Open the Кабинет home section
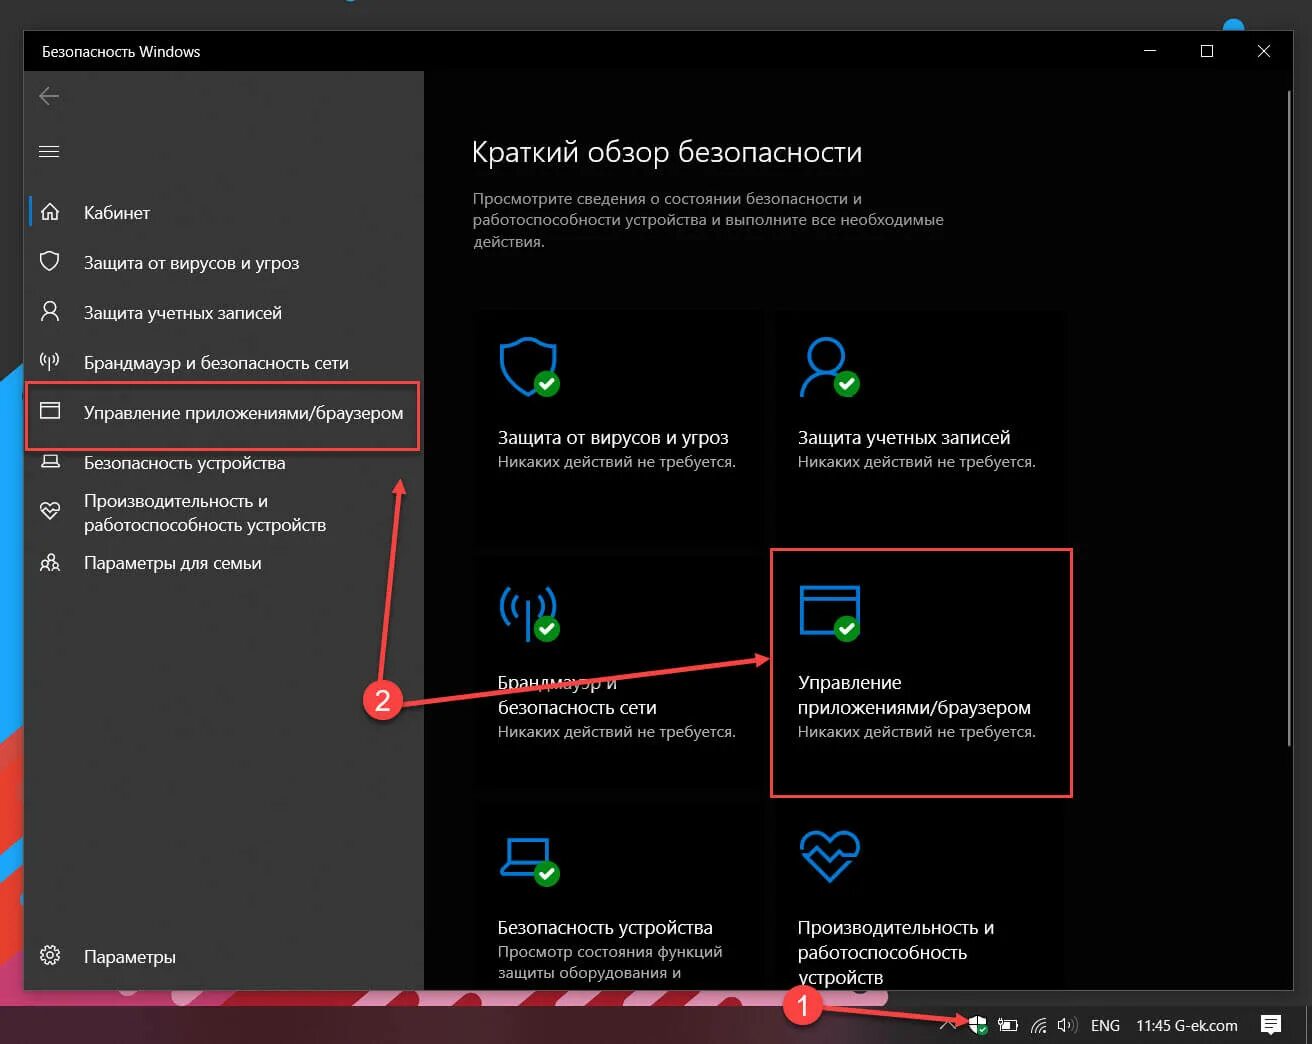Image resolution: width=1312 pixels, height=1044 pixels. pyautogui.click(x=224, y=212)
